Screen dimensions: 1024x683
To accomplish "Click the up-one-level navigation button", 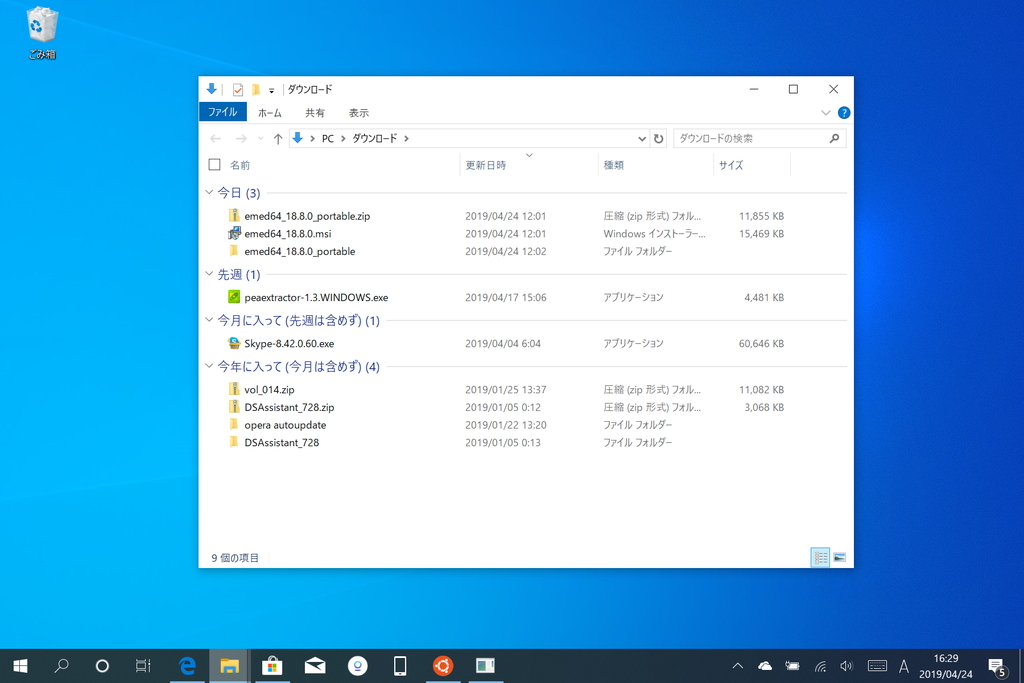I will pyautogui.click(x=278, y=138).
